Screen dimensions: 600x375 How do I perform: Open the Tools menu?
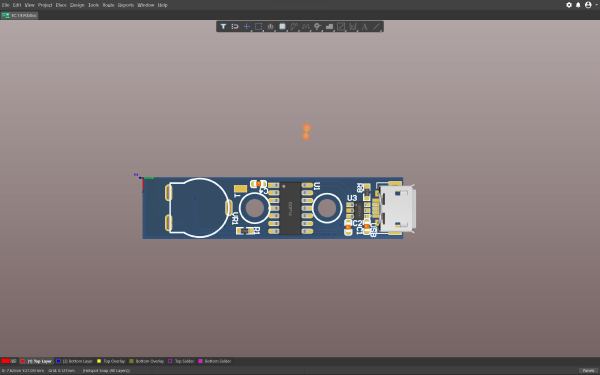[x=93, y=5]
